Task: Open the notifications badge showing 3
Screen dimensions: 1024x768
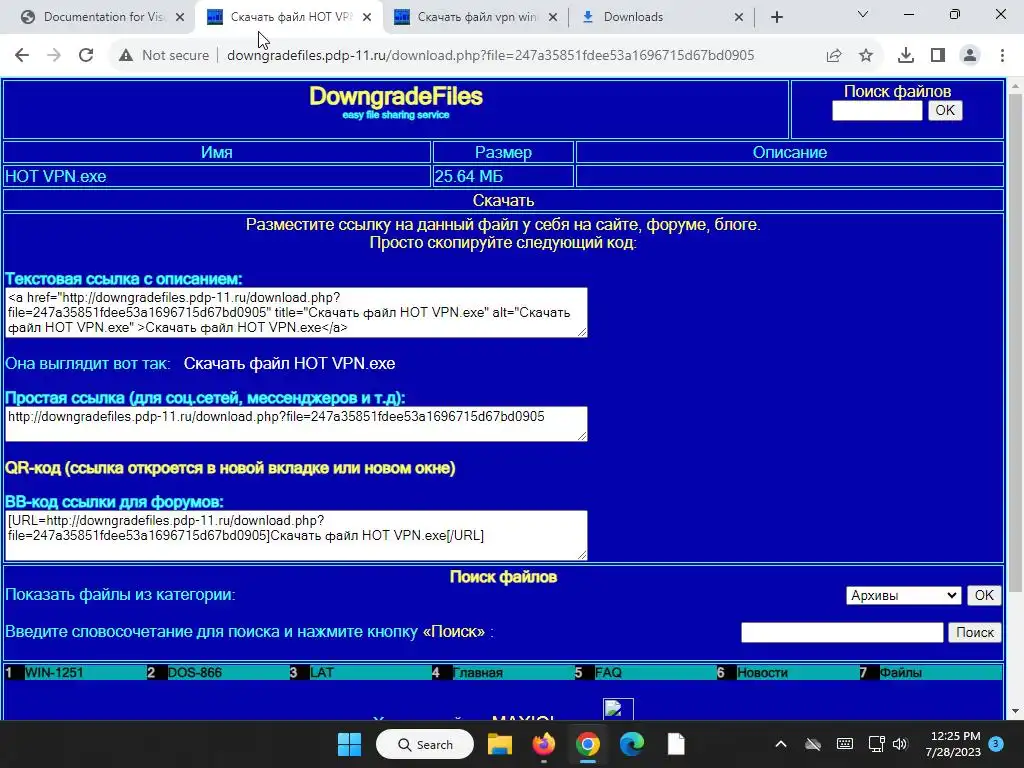Action: (996, 743)
